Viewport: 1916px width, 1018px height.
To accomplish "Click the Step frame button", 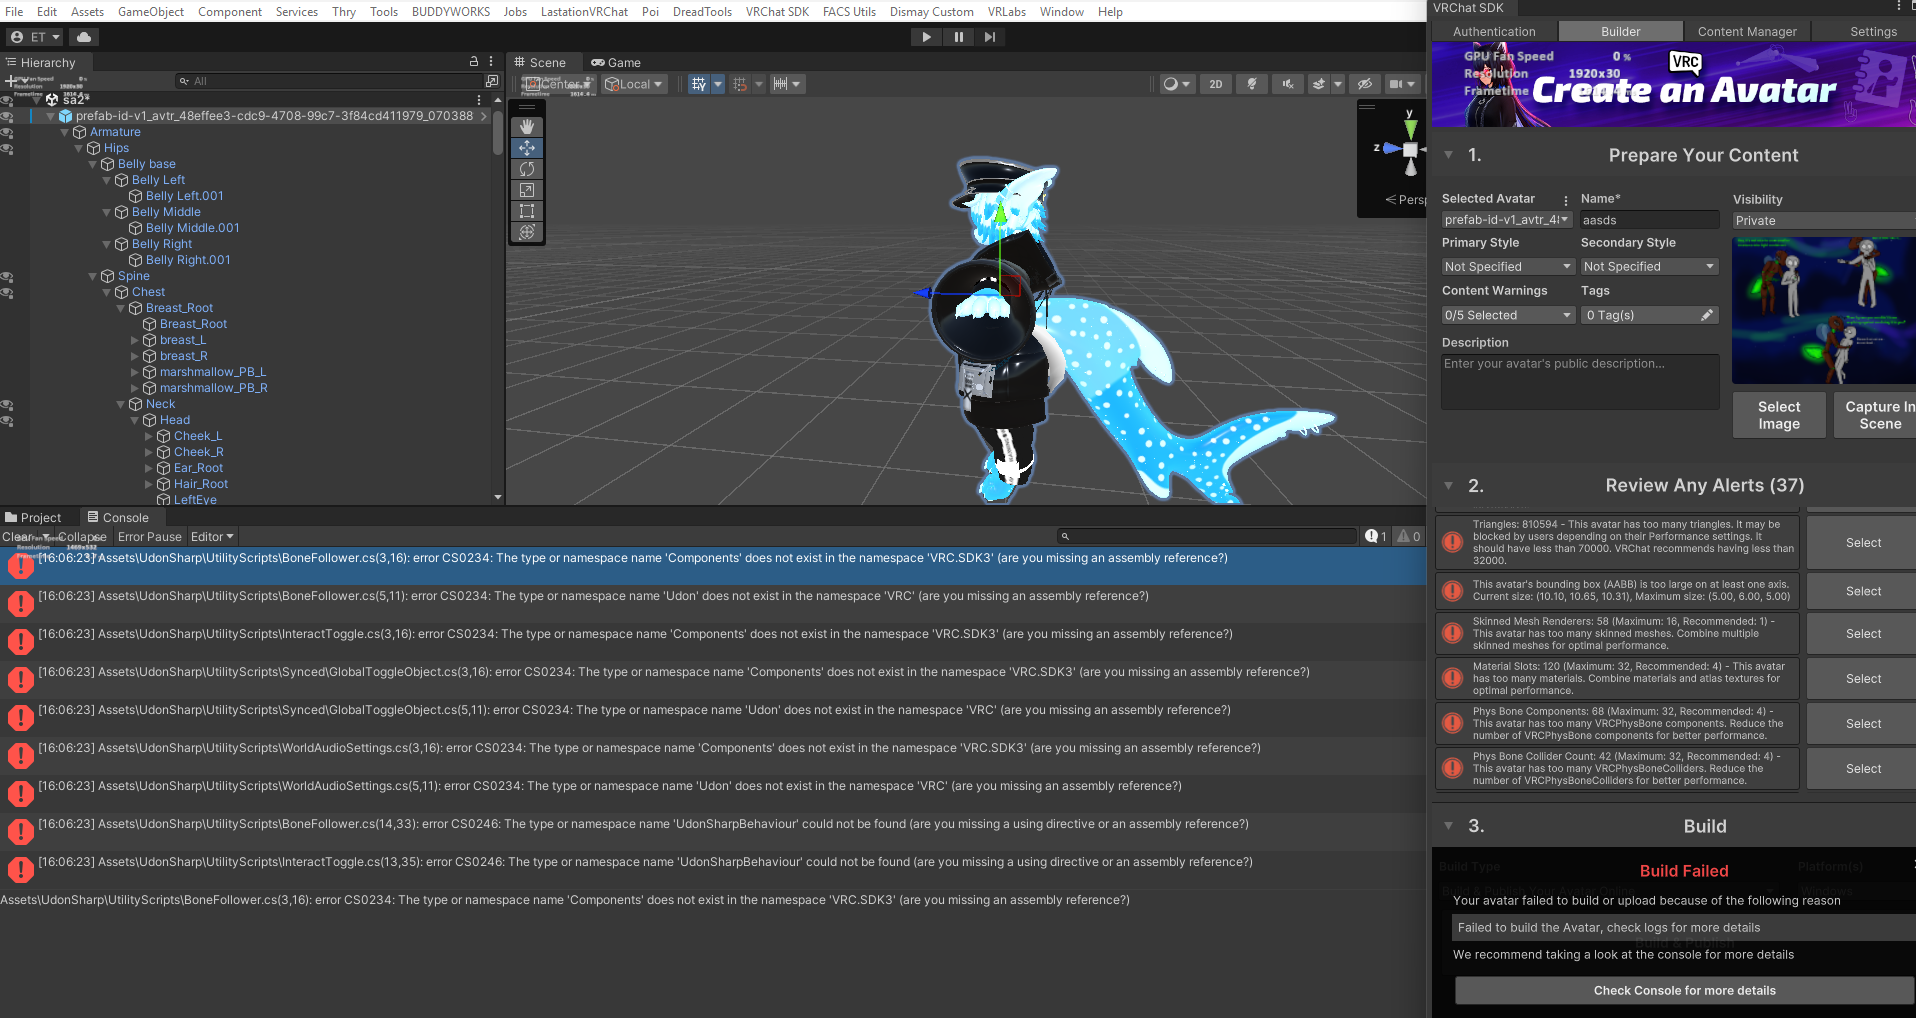I will (x=990, y=37).
